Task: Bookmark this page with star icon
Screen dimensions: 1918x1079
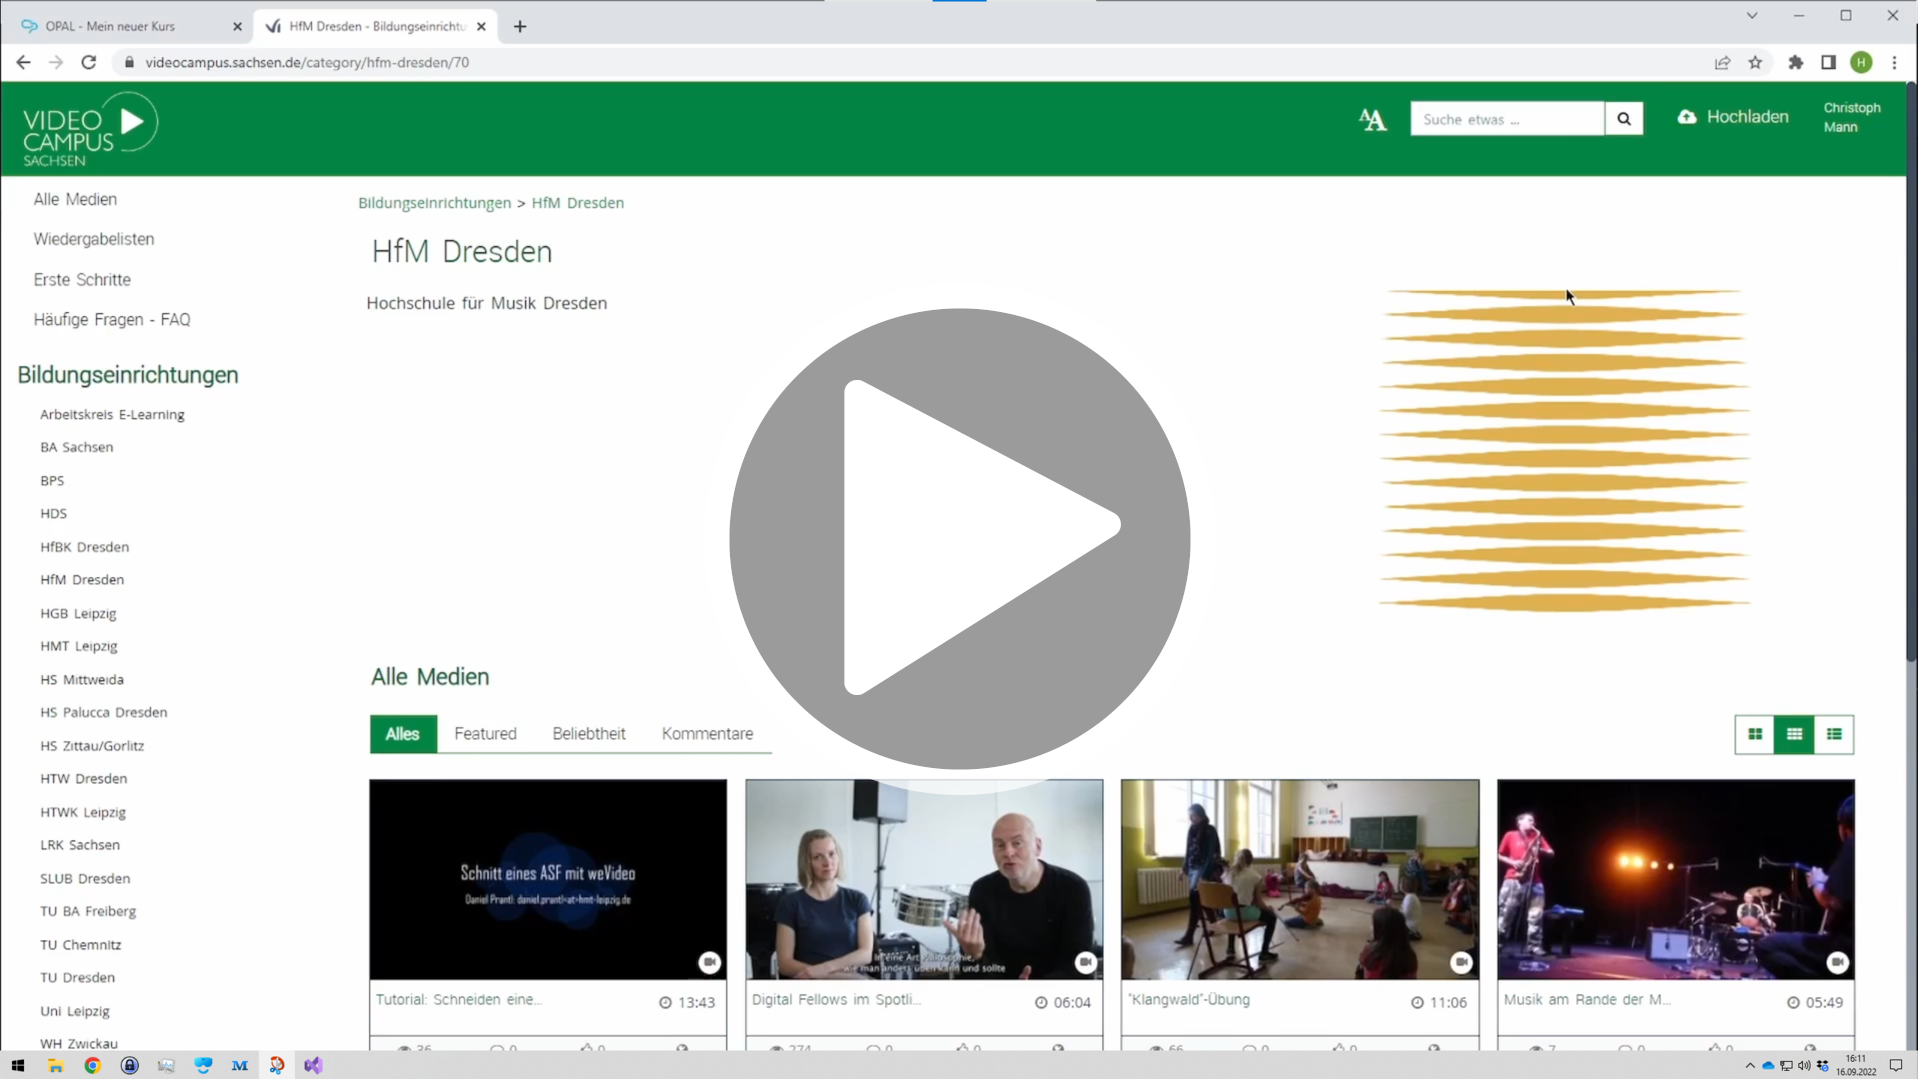Action: click(1755, 62)
